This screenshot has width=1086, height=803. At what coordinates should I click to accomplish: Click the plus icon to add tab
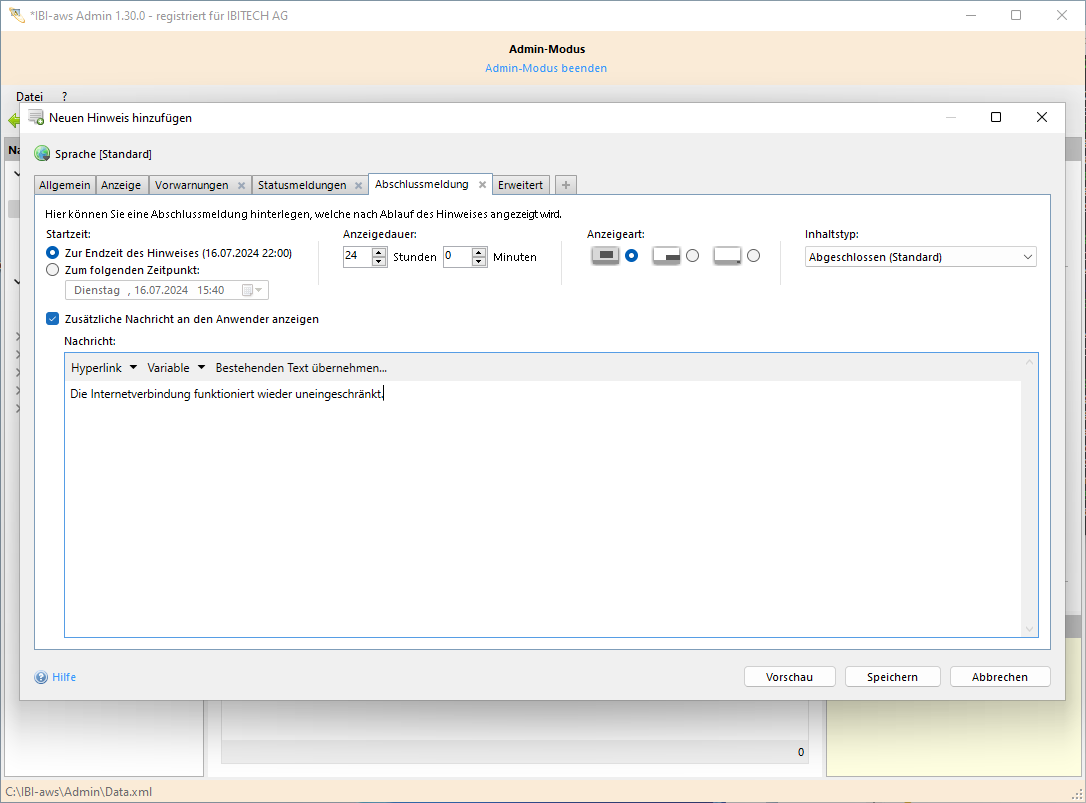coord(566,185)
